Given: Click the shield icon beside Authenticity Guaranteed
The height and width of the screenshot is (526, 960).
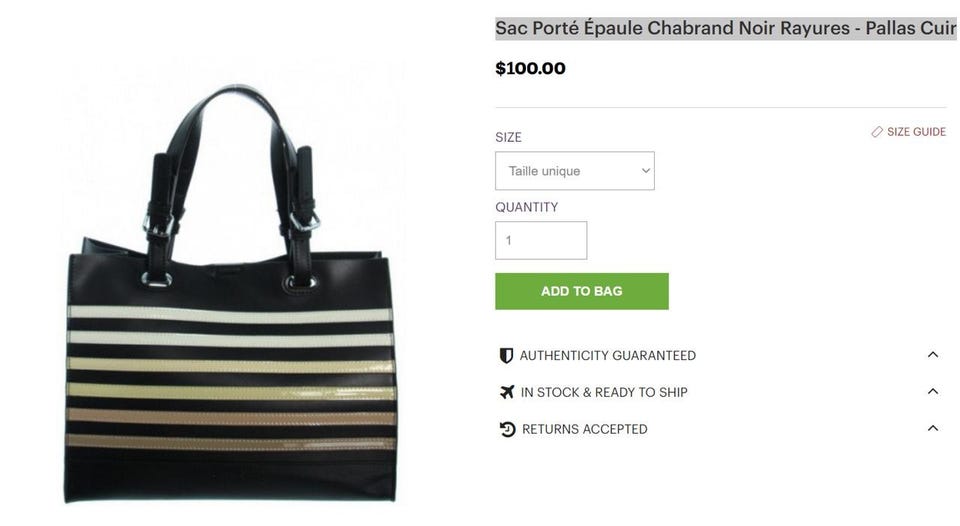Looking at the screenshot, I should tap(506, 356).
